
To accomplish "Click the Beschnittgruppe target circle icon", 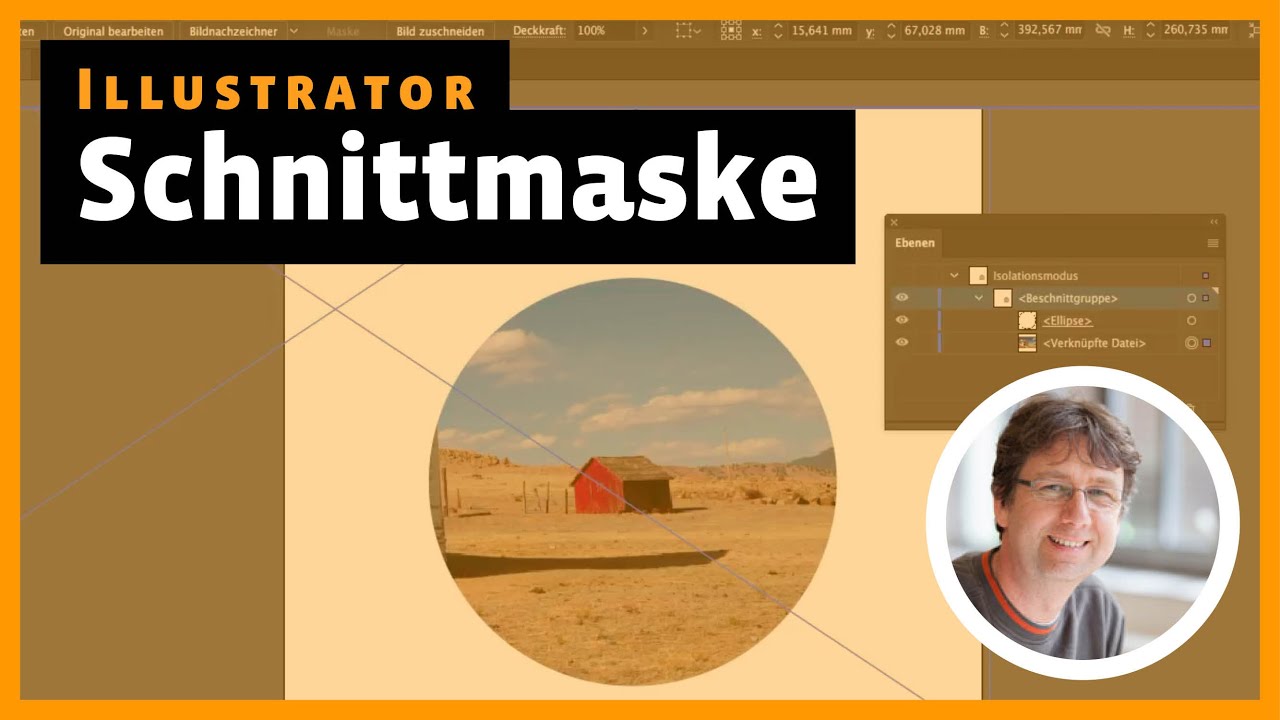I will 1191,298.
